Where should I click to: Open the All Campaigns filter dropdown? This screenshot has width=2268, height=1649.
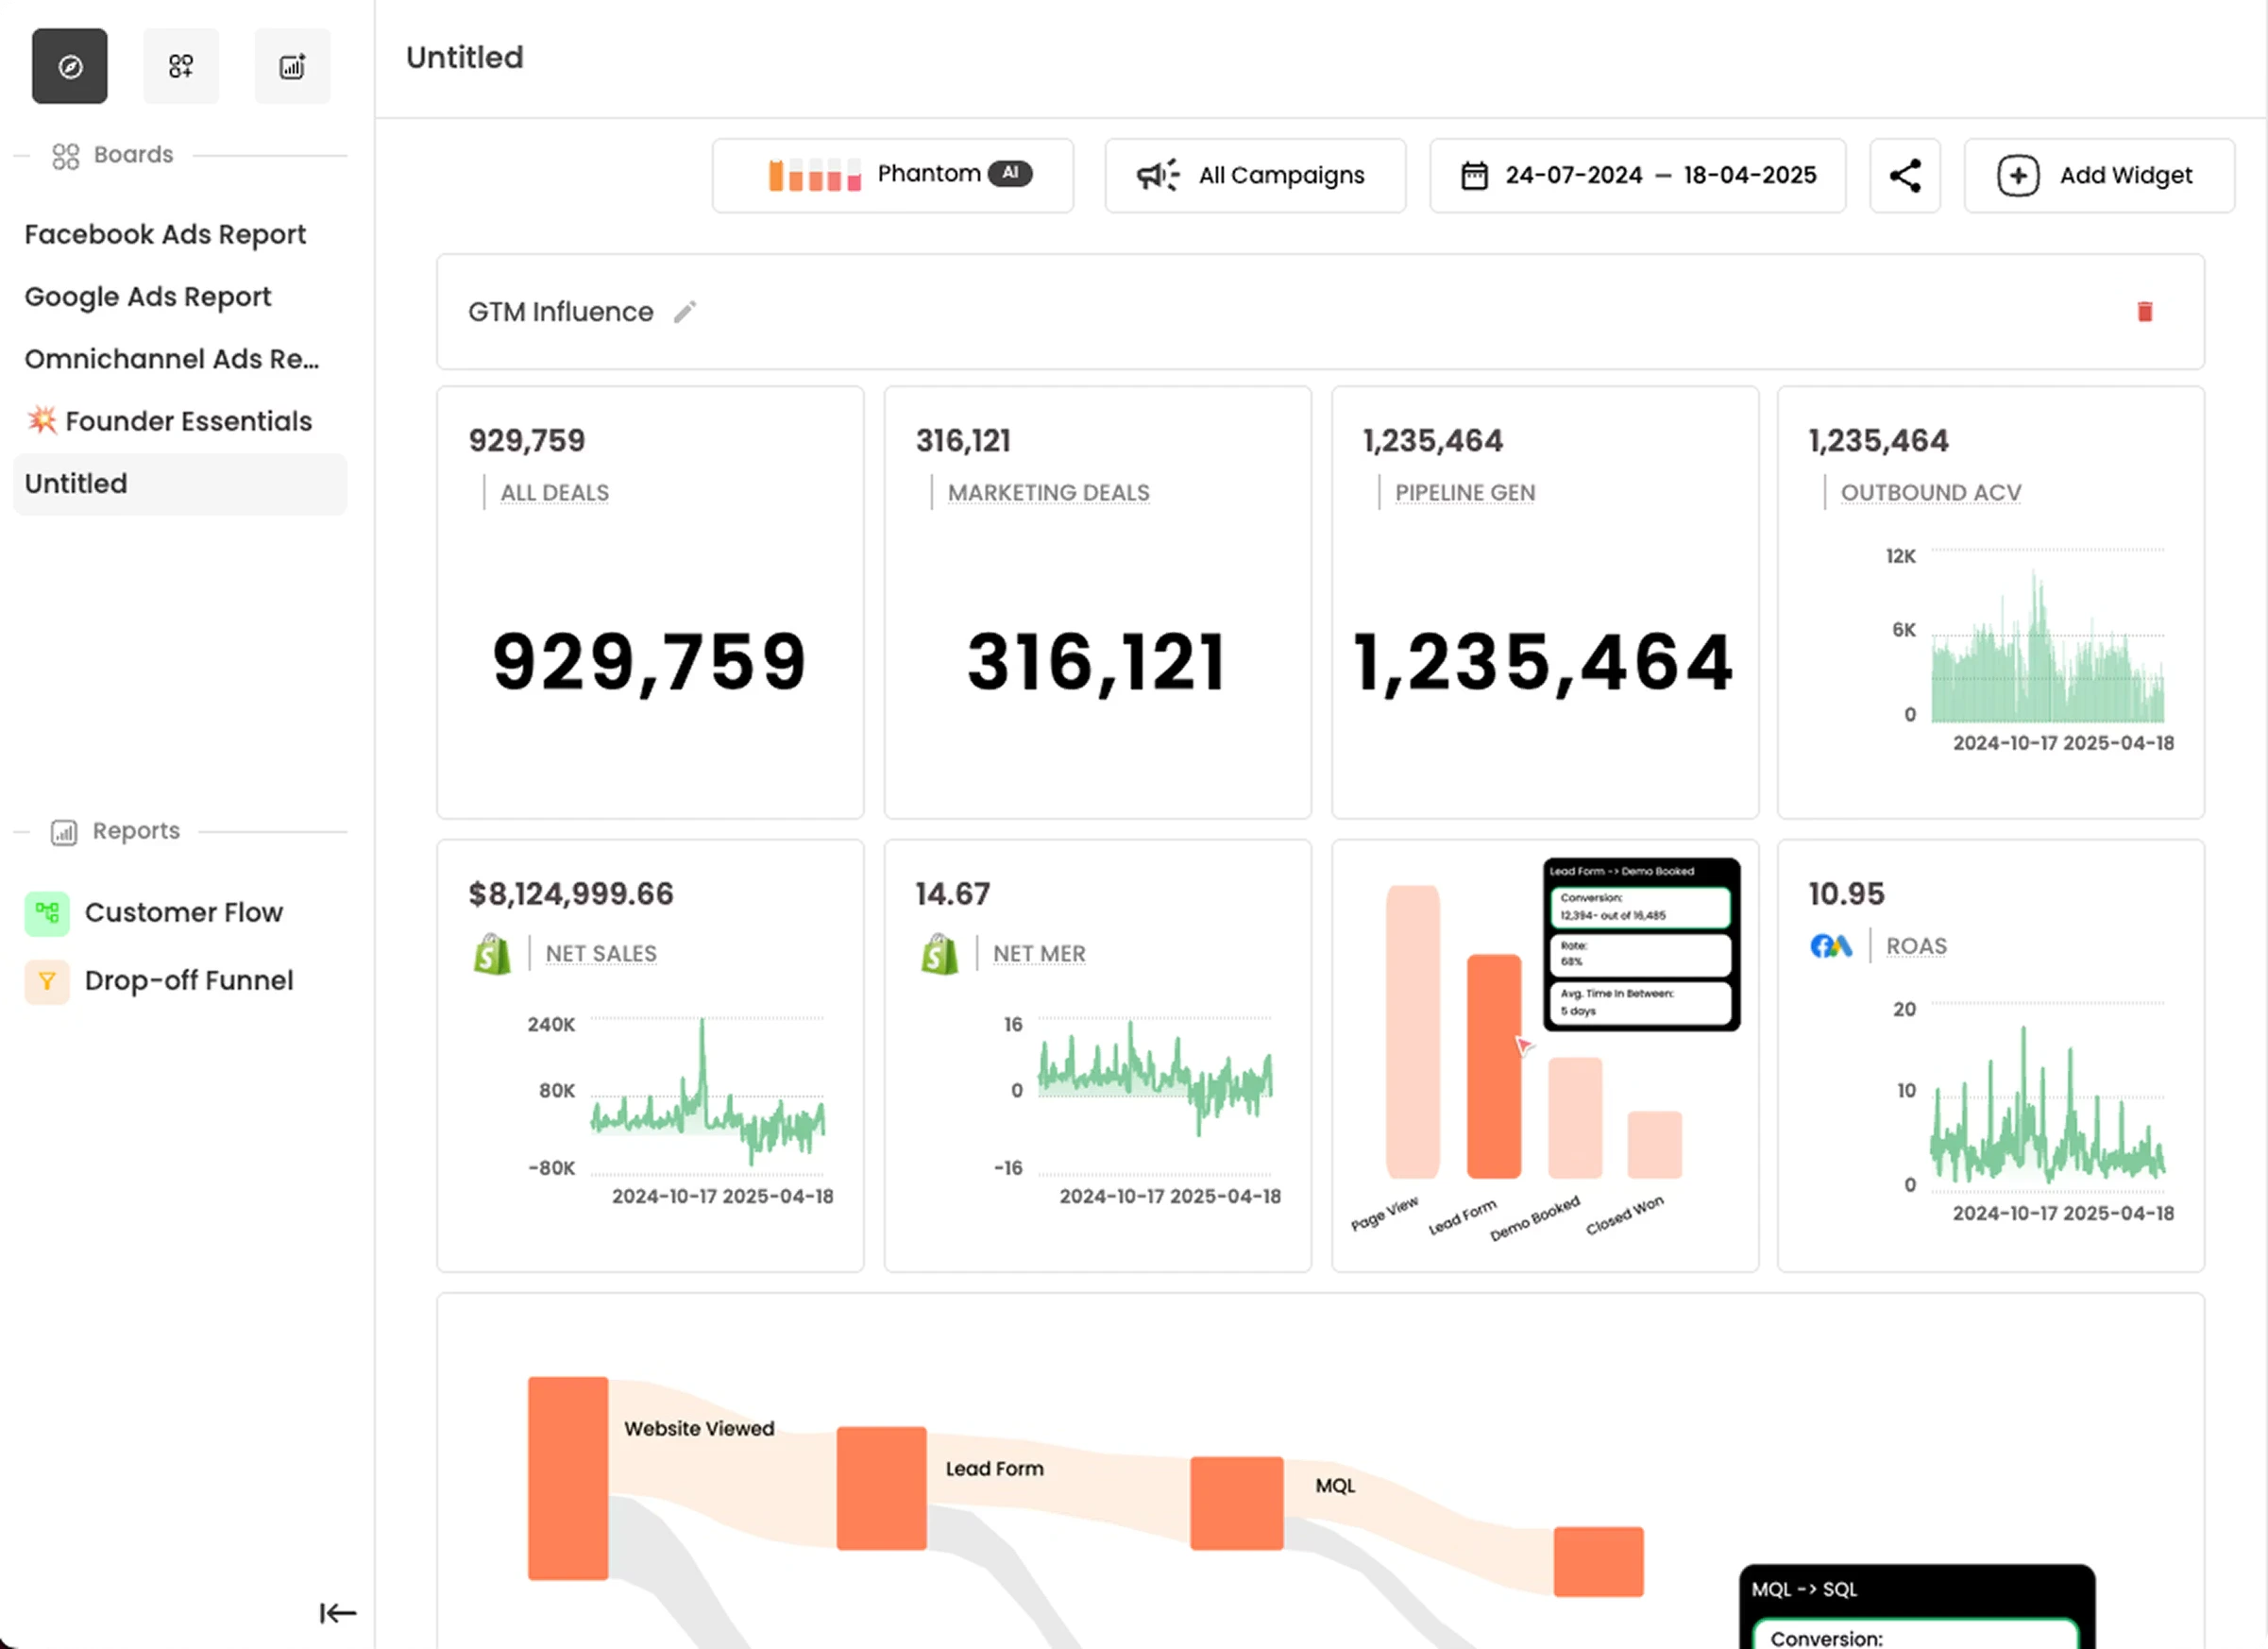(x=1254, y=175)
